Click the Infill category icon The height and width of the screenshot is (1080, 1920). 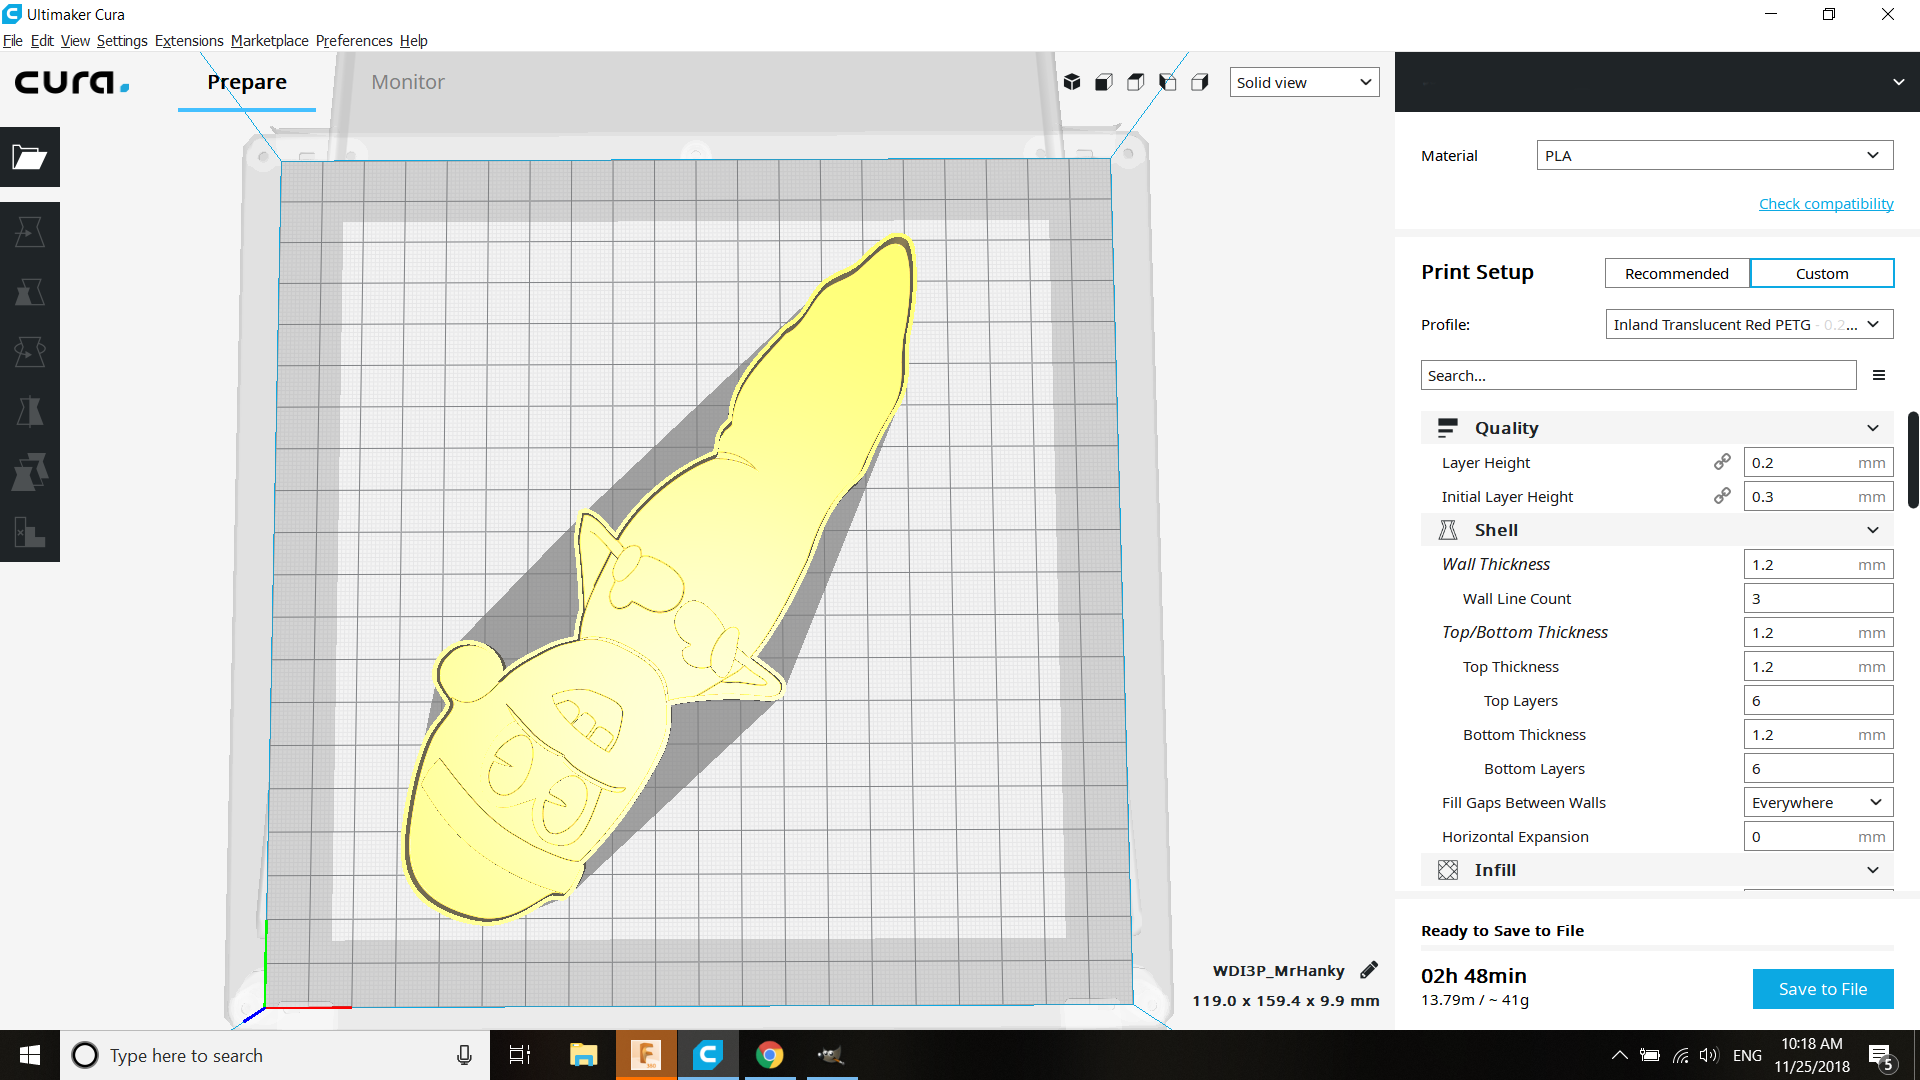pos(1447,870)
